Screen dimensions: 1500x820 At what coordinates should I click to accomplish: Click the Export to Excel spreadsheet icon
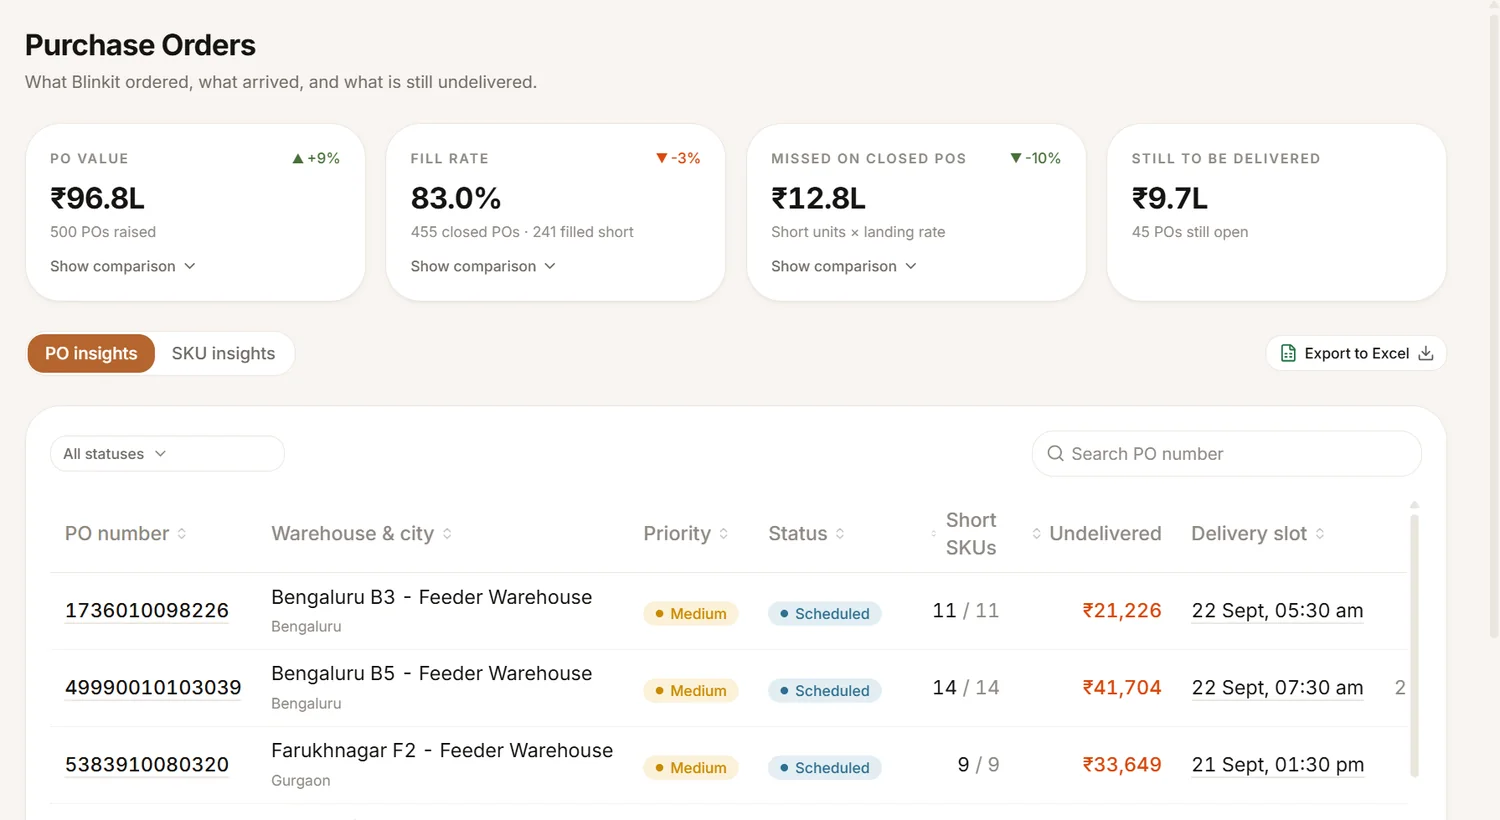coord(1288,353)
